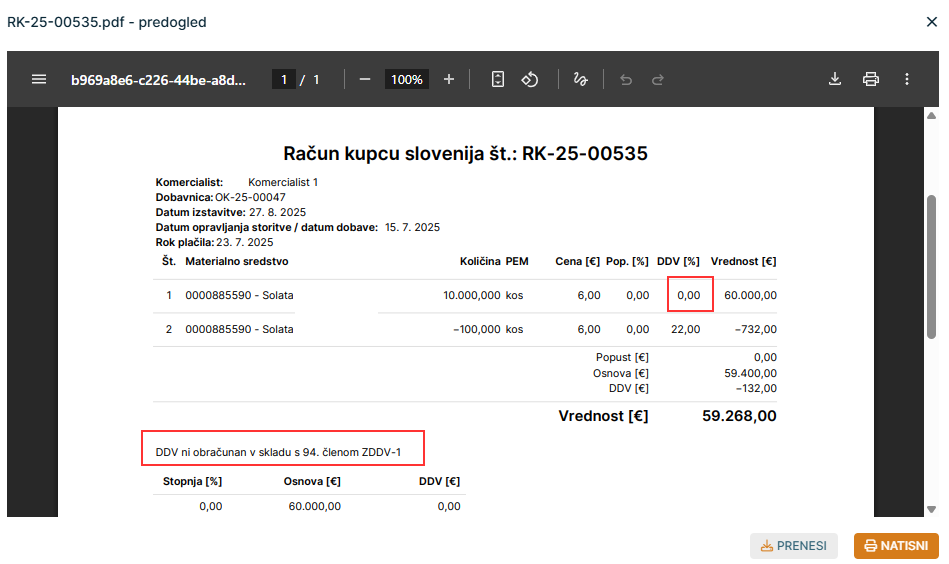Download the PDF using toolbar icon
The image size is (949, 564).
click(x=835, y=79)
